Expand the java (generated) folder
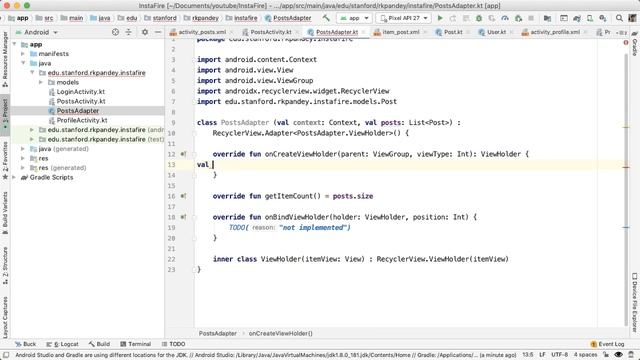640x360 pixels. [23, 149]
